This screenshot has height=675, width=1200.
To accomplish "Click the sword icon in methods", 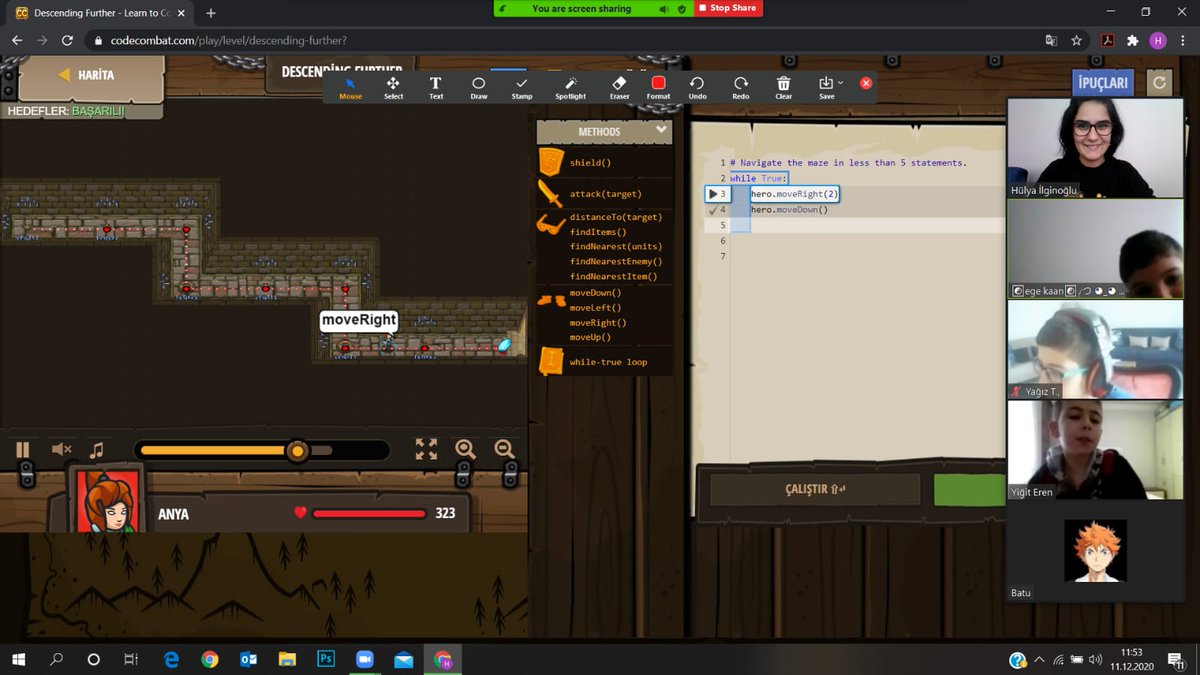I will click(550, 193).
